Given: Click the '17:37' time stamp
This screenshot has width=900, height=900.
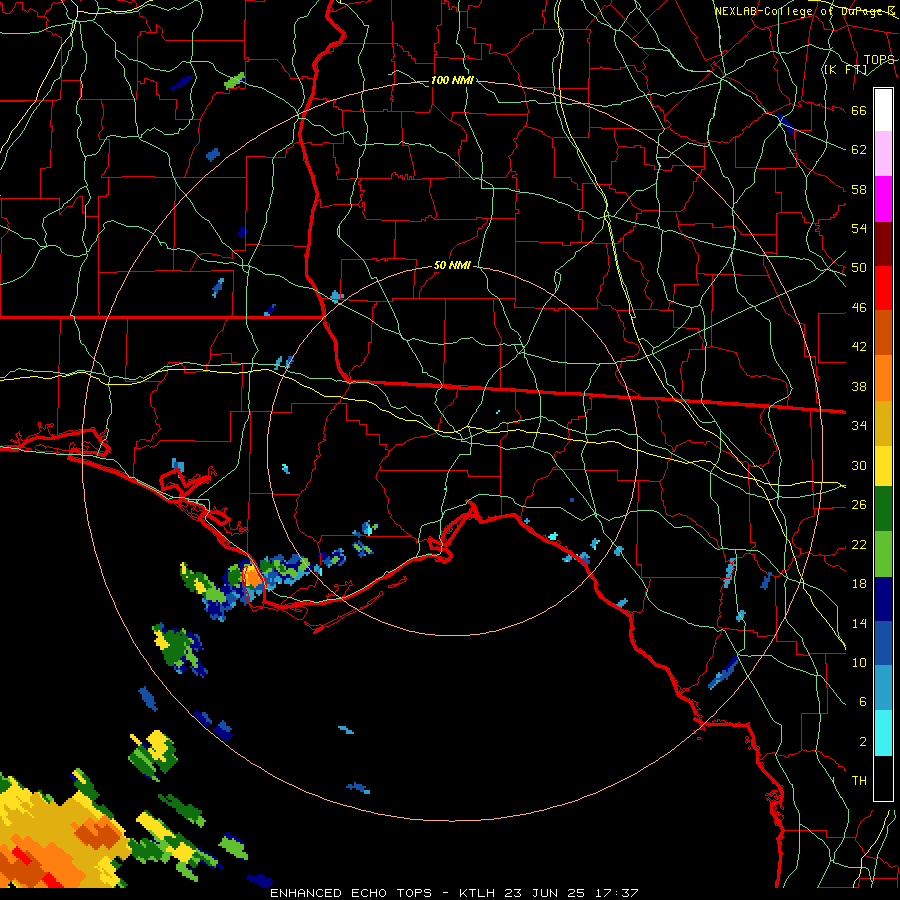Looking at the screenshot, I should pos(615,893).
